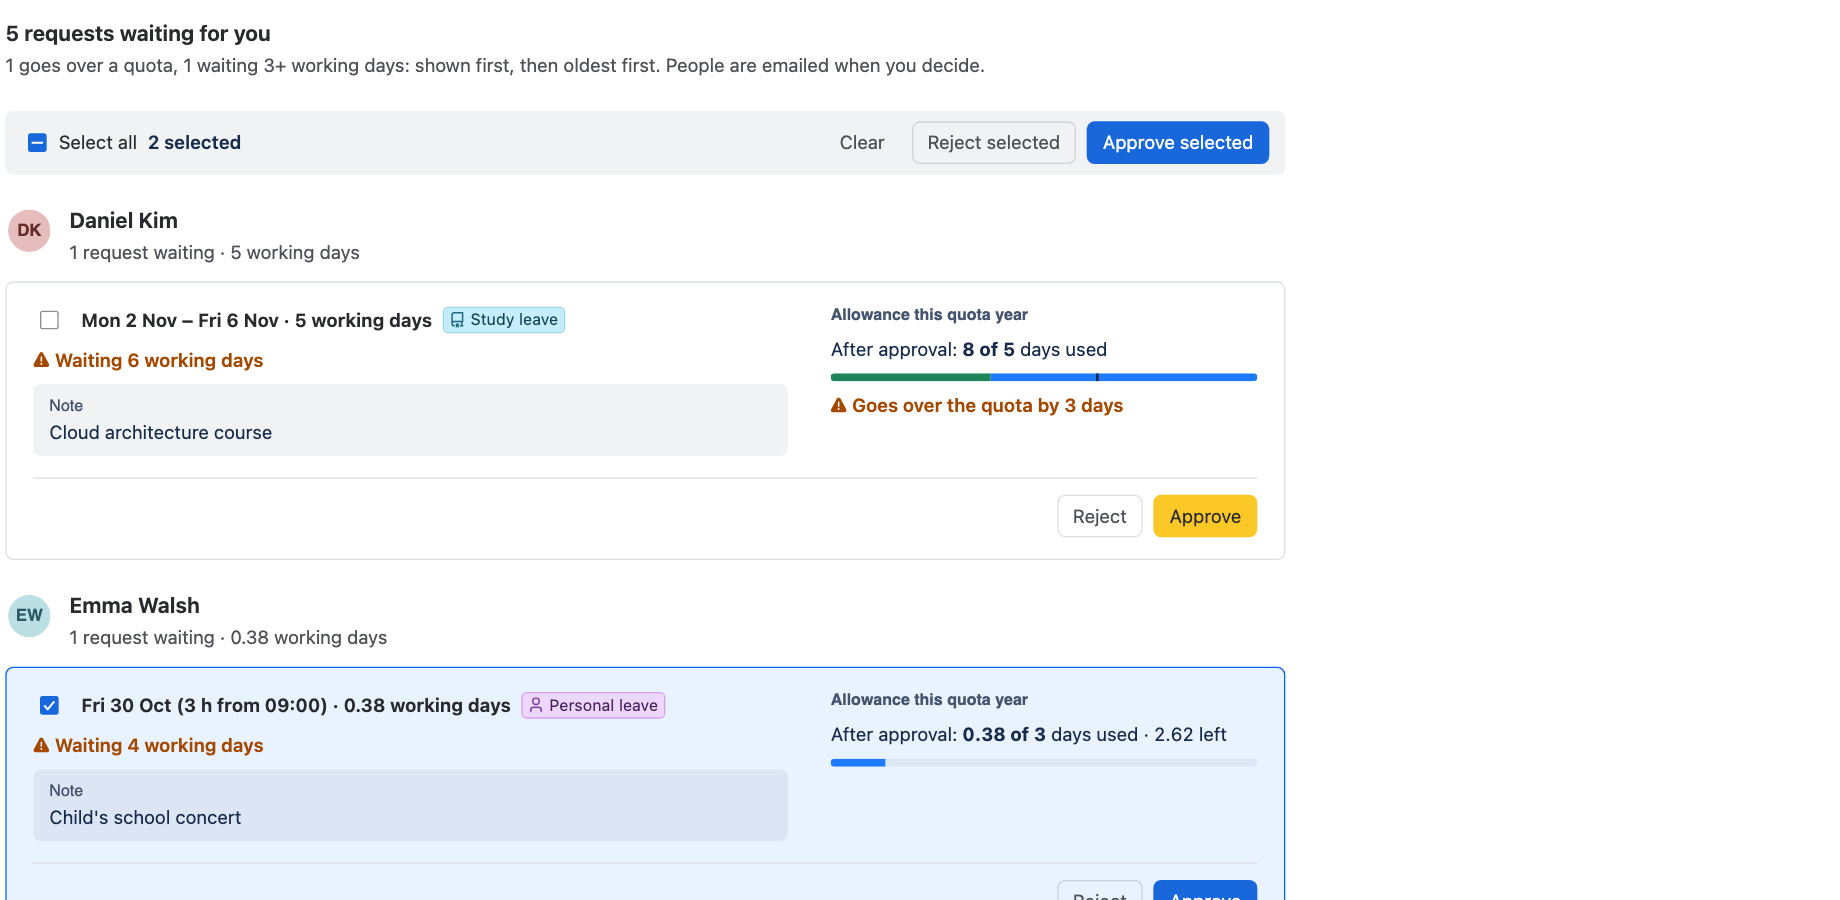
Task: Check the Mon 2 Nov – Fri 6 Nov request
Action: pos(49,320)
